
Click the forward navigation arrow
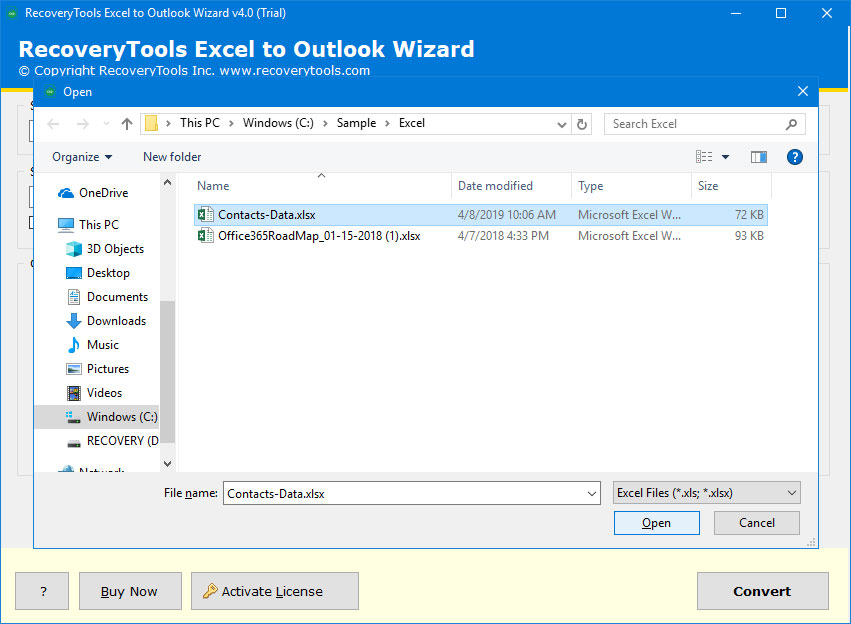82,124
